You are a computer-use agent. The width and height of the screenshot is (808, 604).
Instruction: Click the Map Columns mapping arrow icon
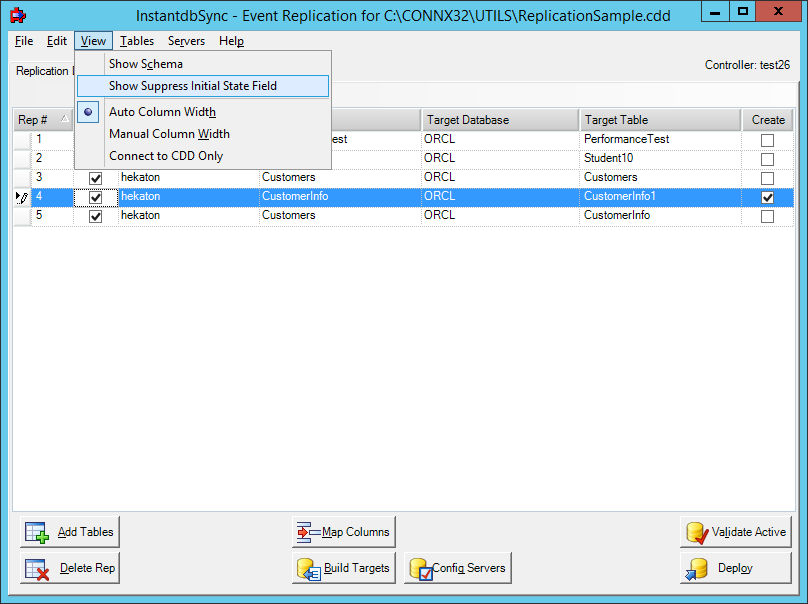[x=306, y=531]
